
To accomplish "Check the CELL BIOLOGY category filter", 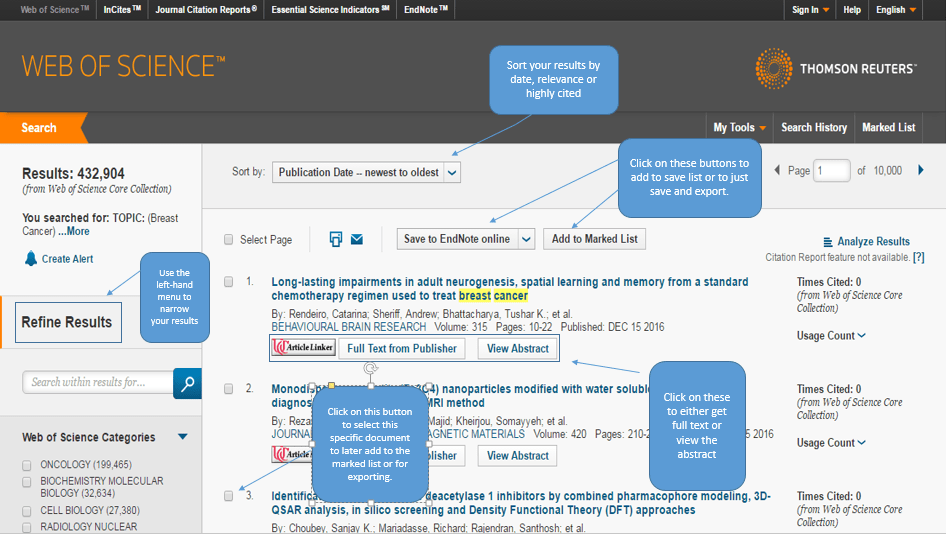I will click(27, 511).
